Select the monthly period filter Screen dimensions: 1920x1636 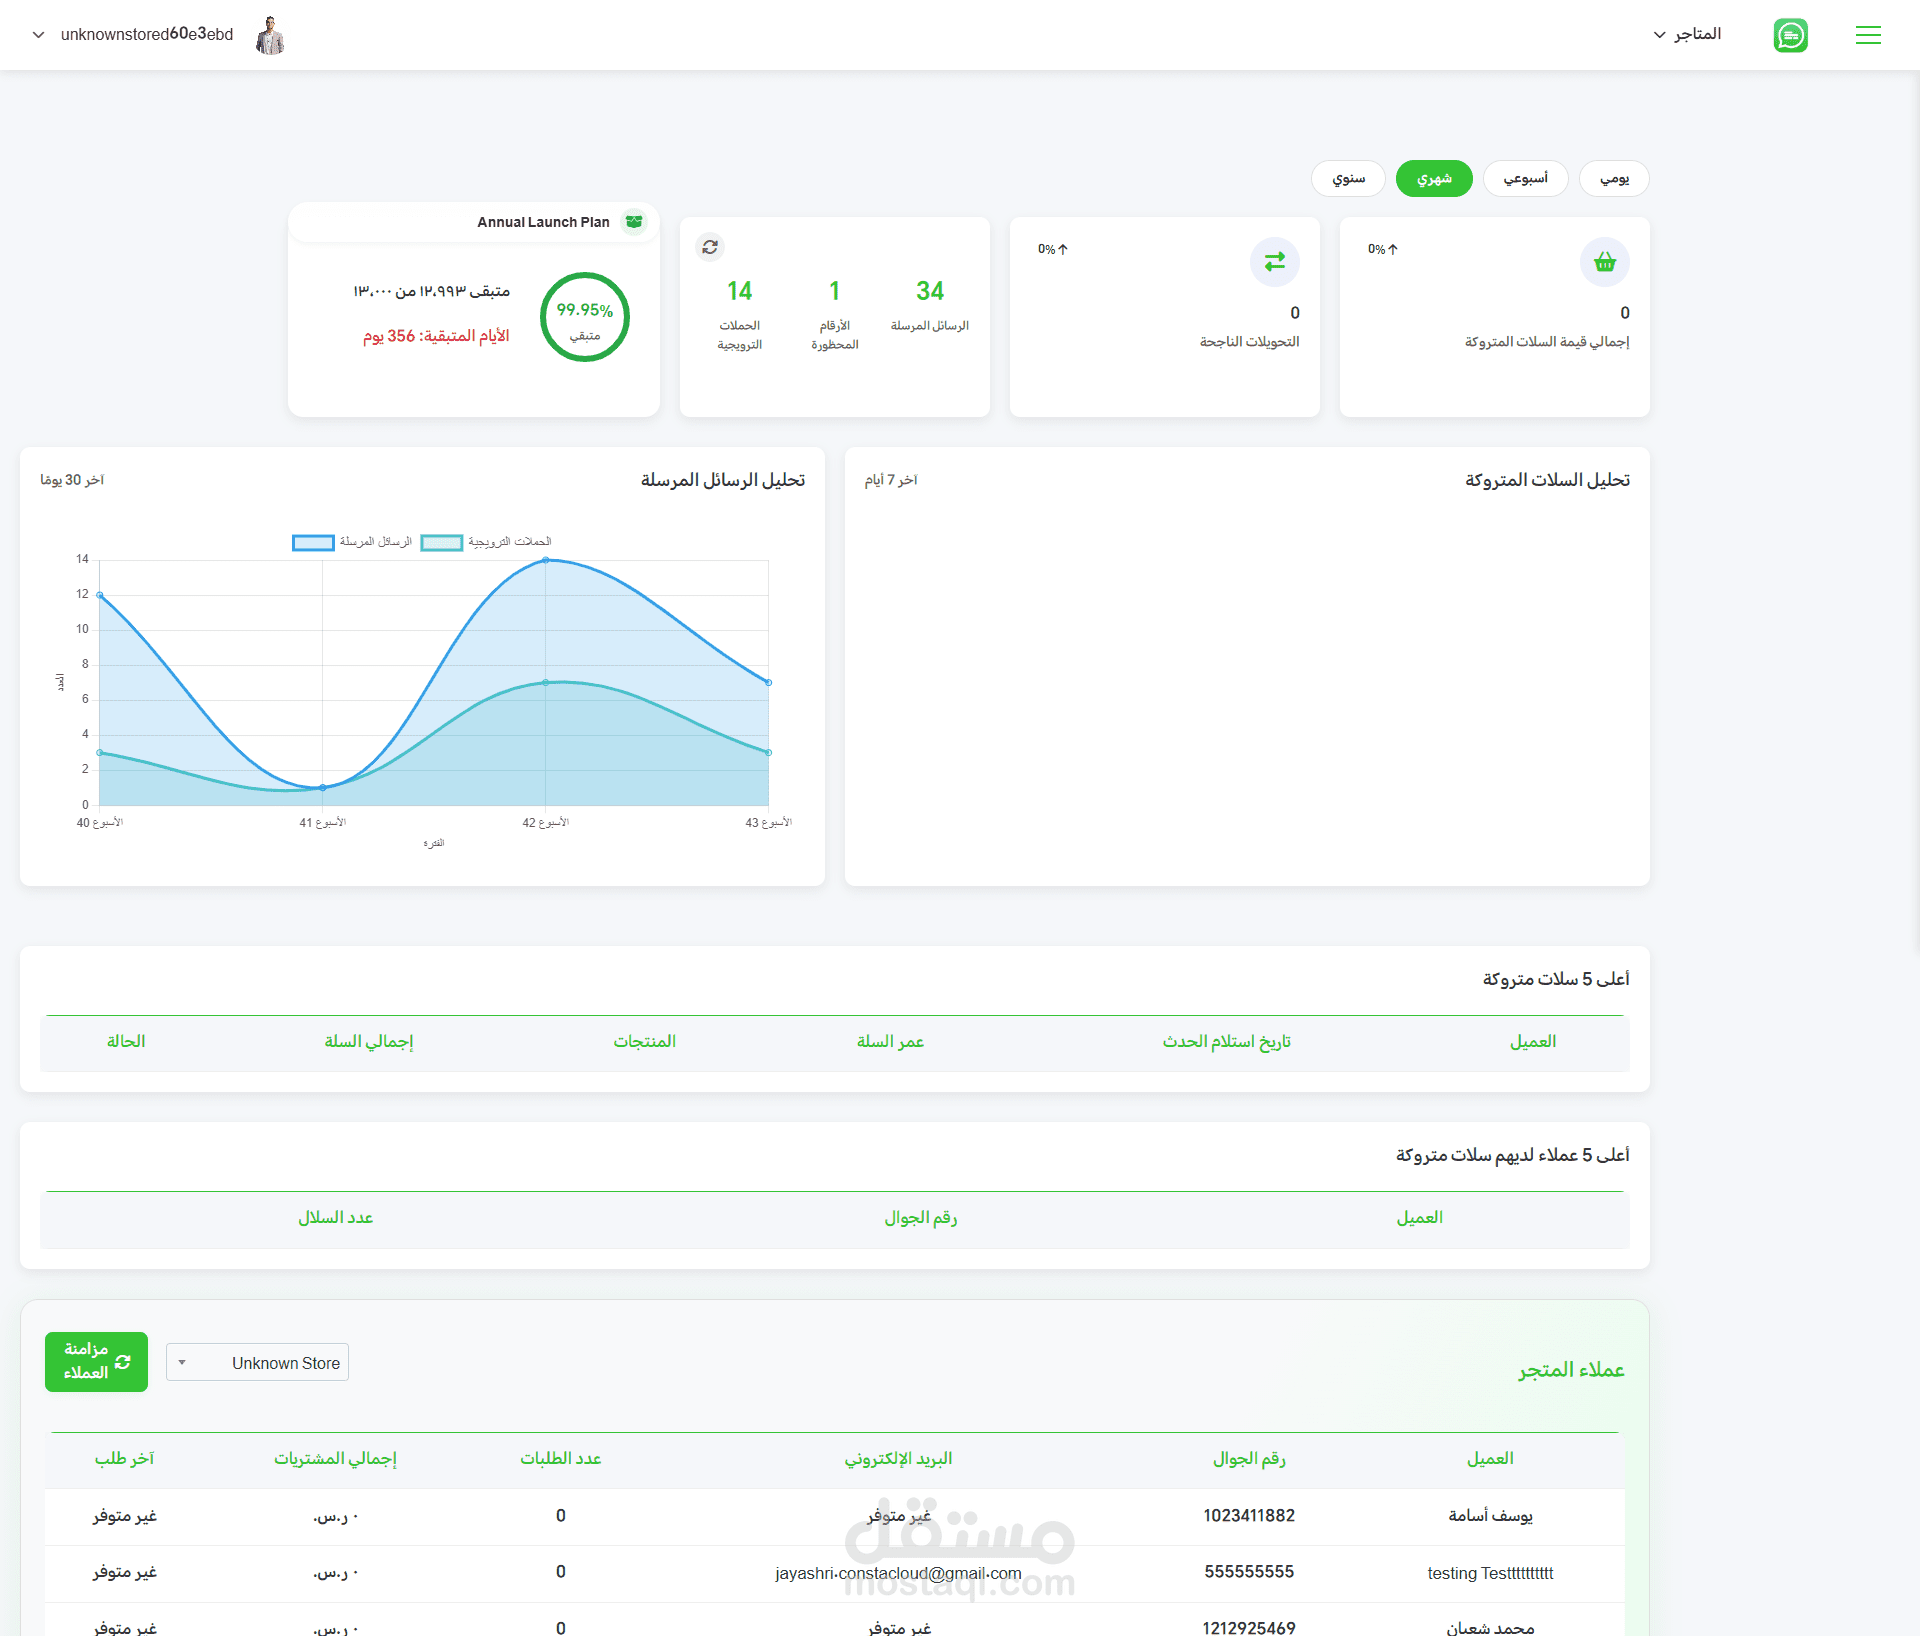[x=1434, y=179]
